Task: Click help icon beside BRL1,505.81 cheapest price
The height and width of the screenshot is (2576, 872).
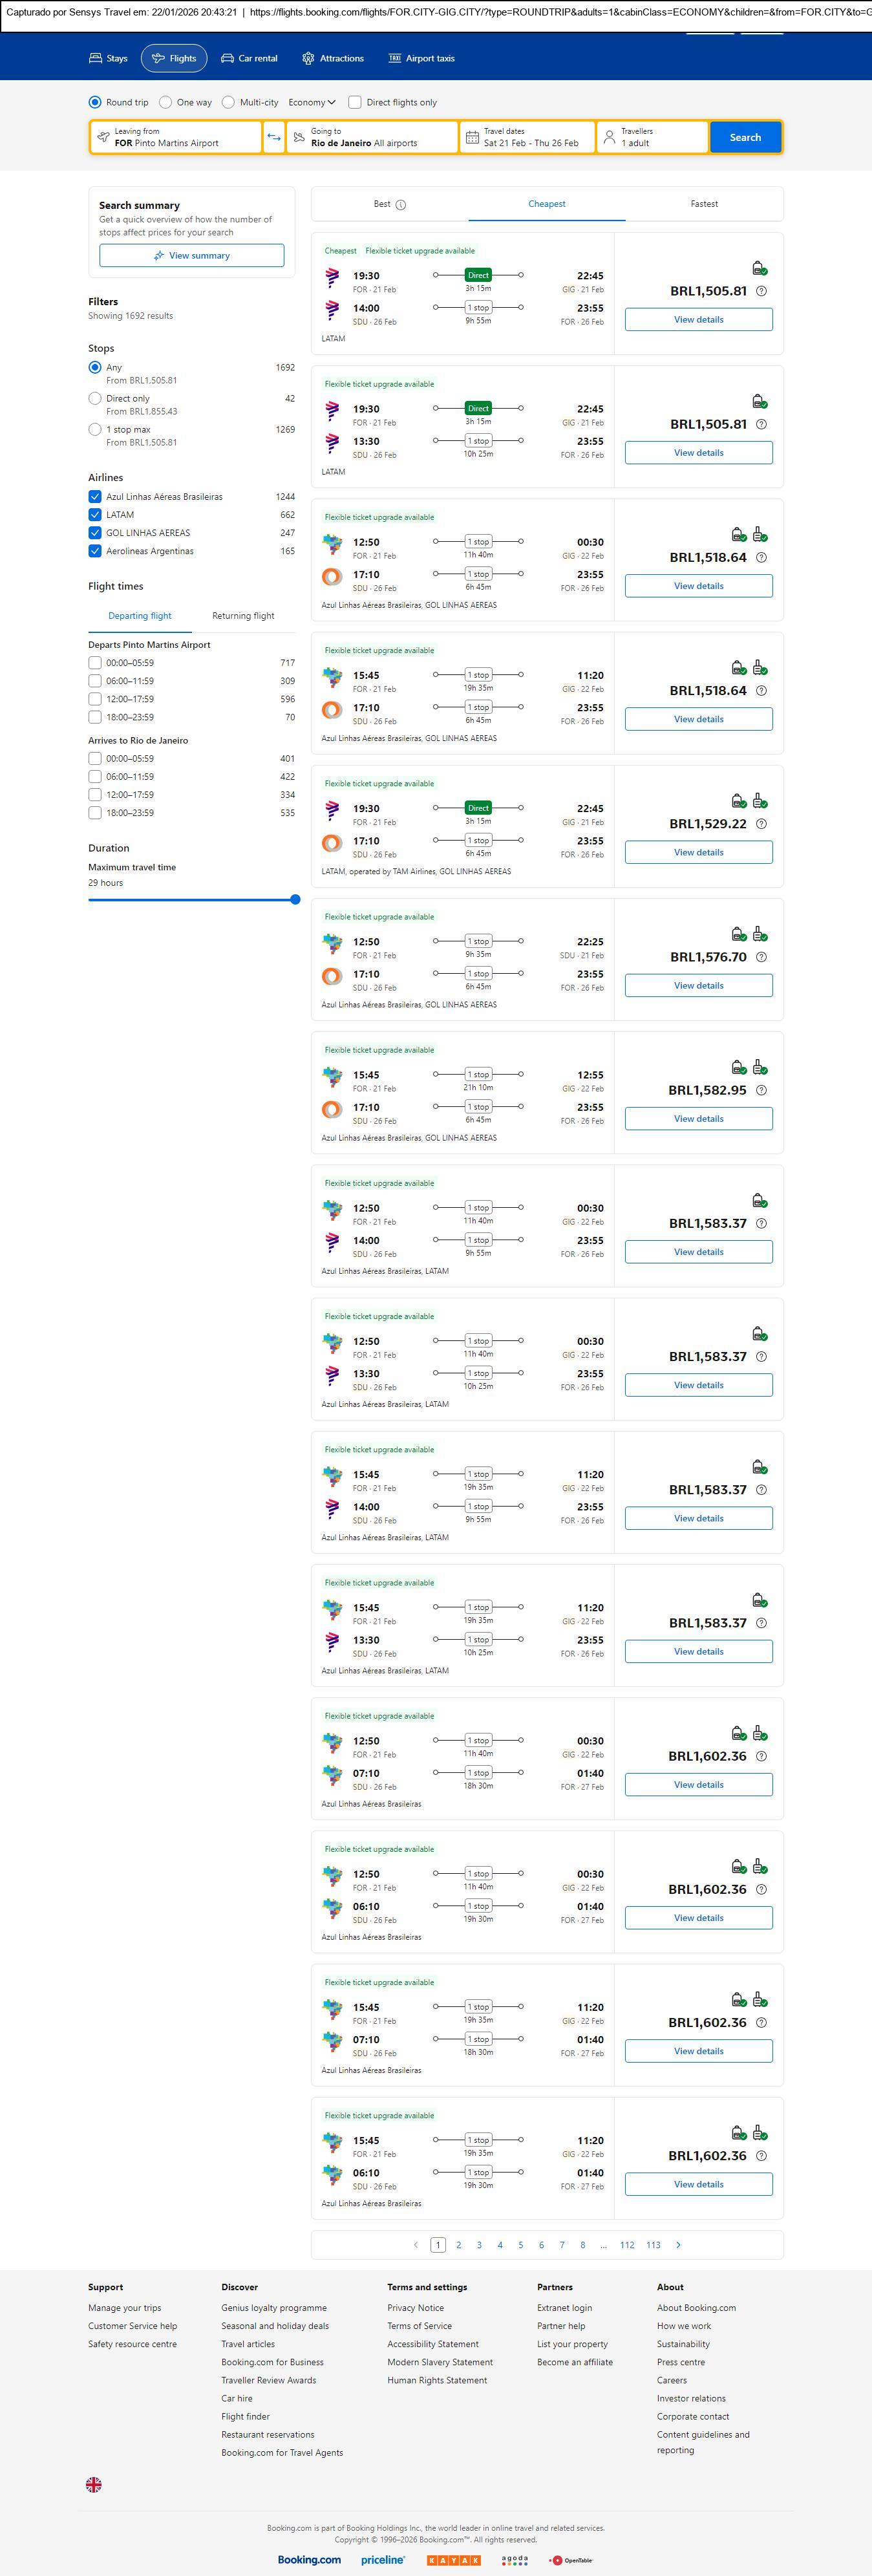Action: [x=761, y=291]
